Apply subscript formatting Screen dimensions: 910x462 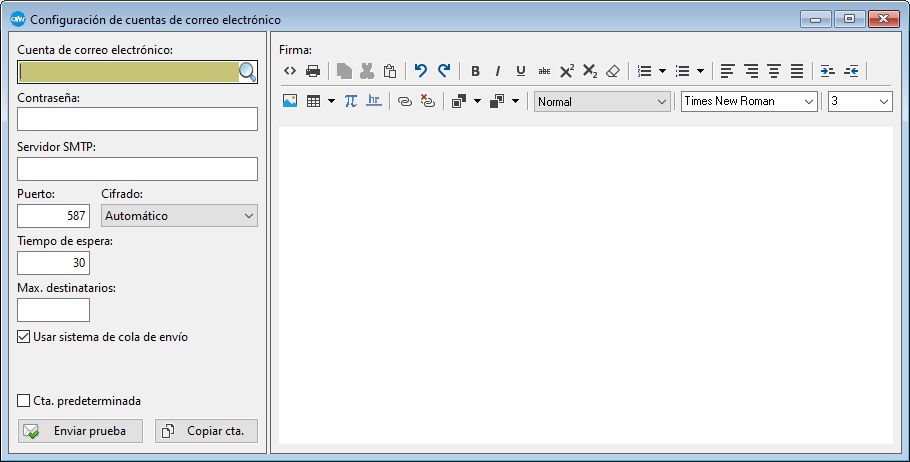click(590, 71)
